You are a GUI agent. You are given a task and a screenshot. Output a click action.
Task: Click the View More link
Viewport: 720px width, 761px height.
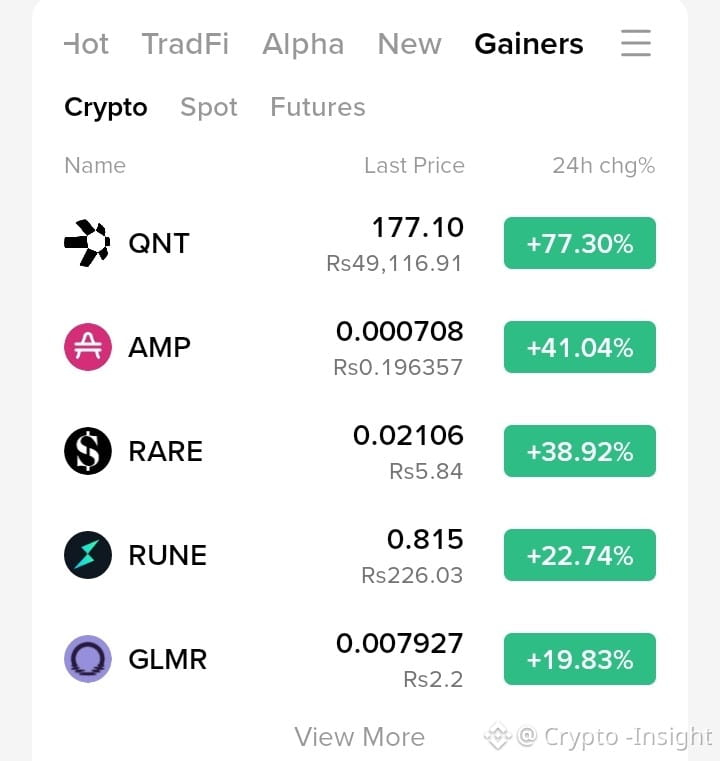tap(360, 737)
